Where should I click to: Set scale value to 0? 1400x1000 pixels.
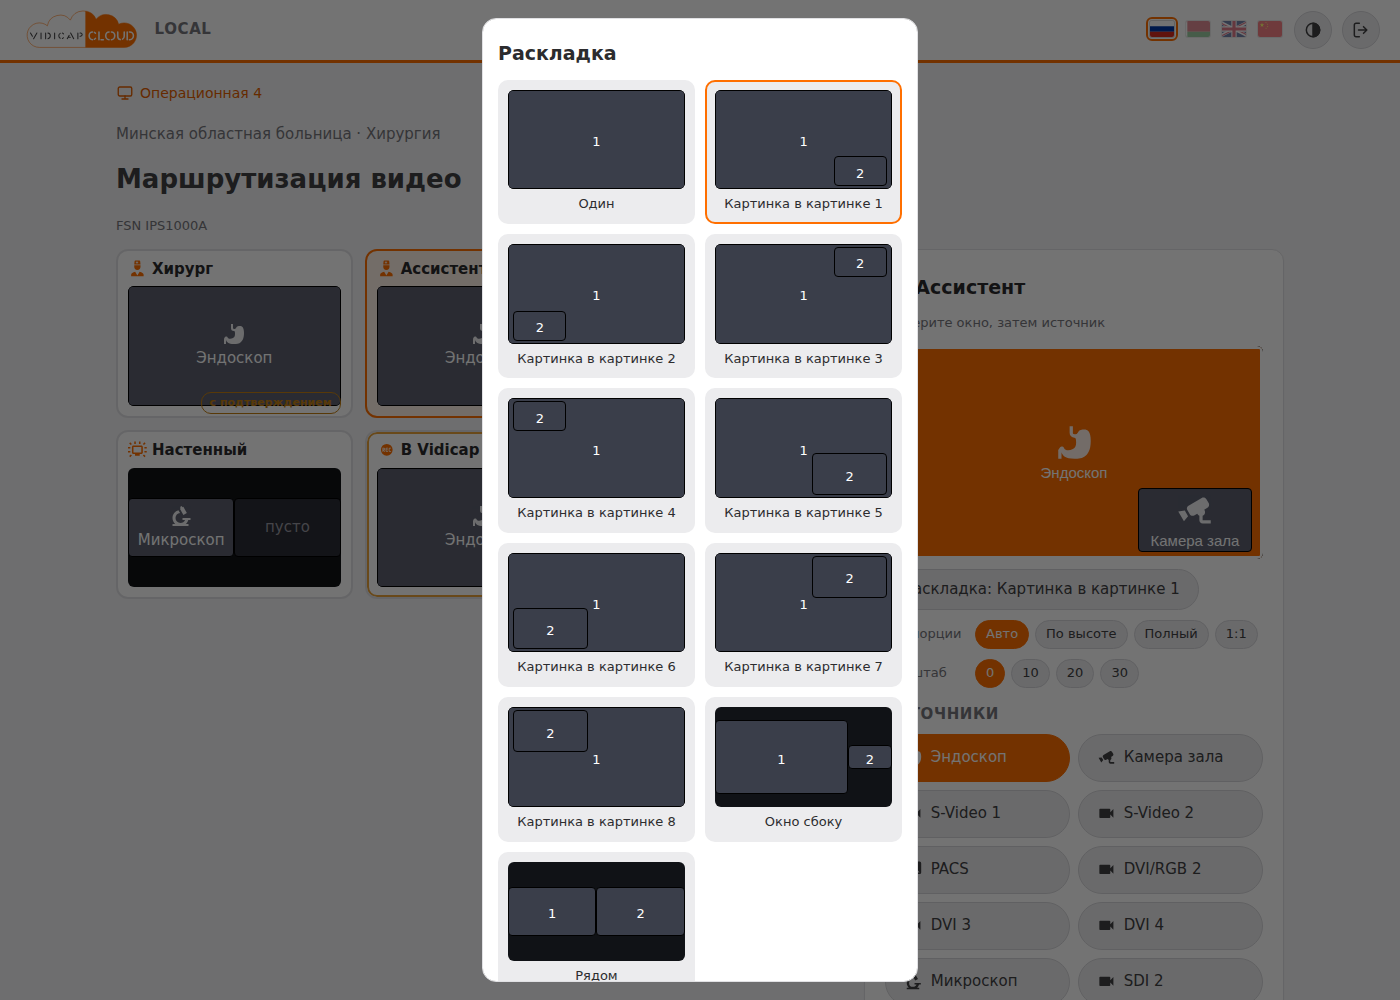[x=990, y=673]
